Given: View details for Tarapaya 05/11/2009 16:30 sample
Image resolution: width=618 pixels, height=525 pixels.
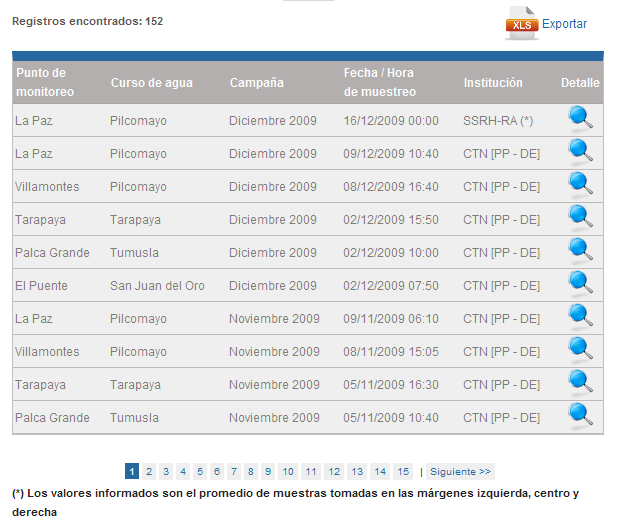Looking at the screenshot, I should (580, 383).
